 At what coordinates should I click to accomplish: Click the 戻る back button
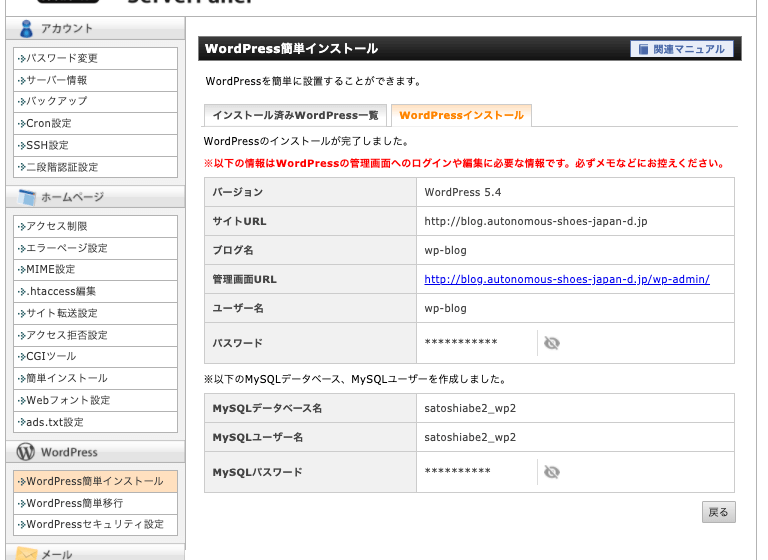coord(718,512)
